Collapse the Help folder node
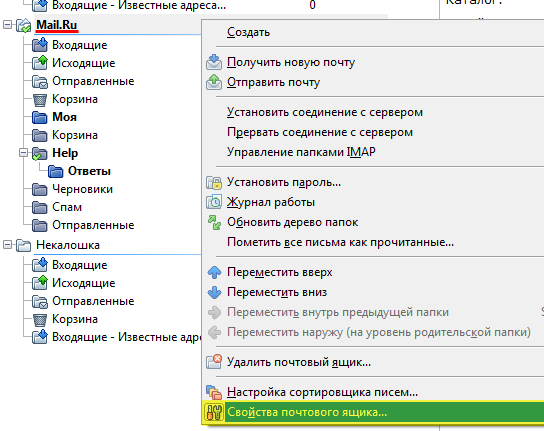 tap(23, 153)
